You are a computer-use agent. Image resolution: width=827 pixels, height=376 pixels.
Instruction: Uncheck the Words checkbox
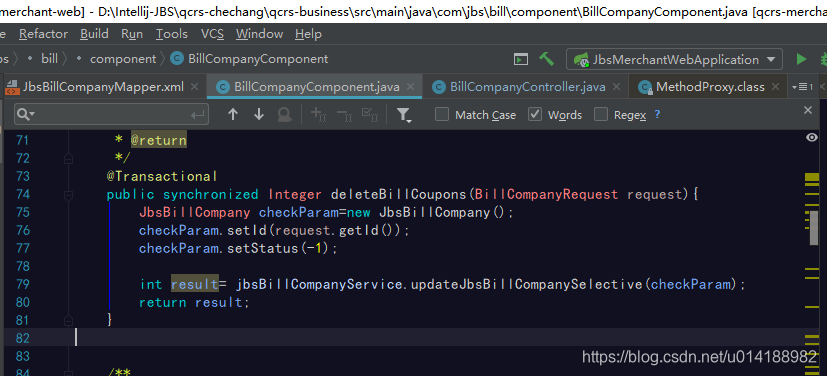click(x=535, y=114)
